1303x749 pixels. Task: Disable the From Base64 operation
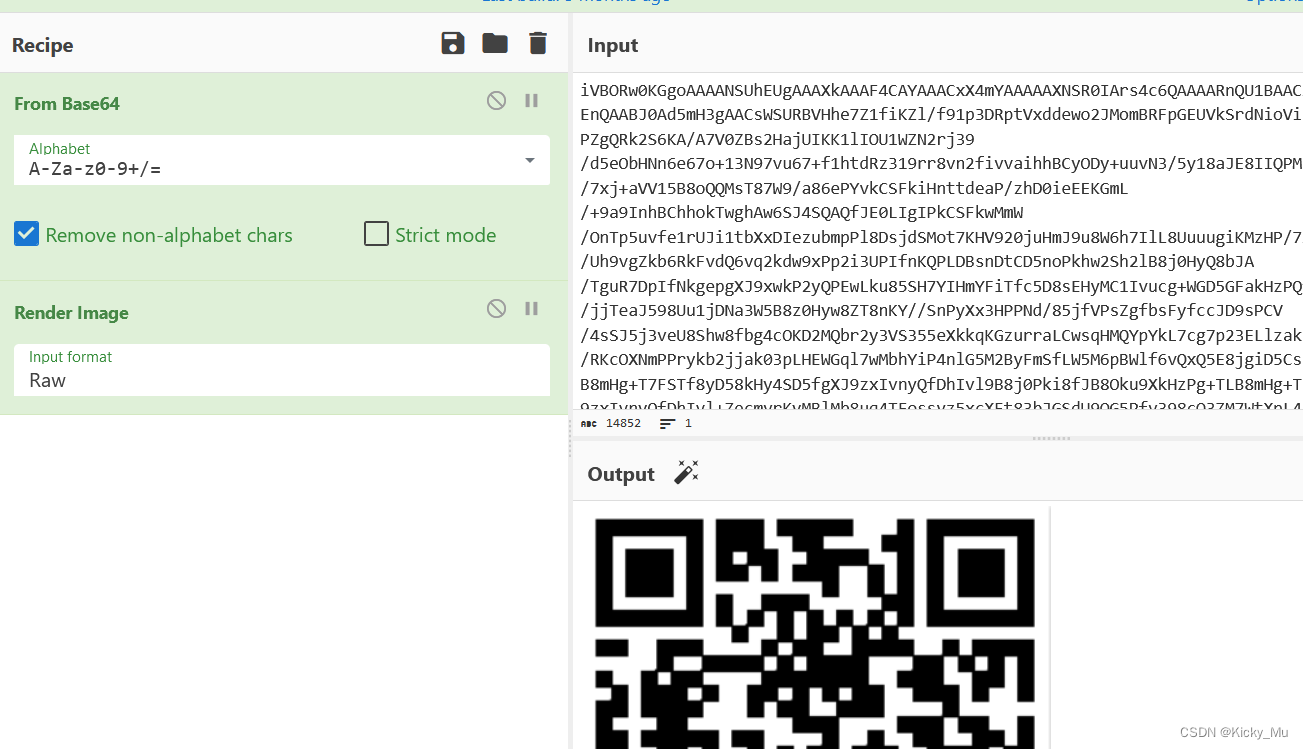pyautogui.click(x=496, y=100)
